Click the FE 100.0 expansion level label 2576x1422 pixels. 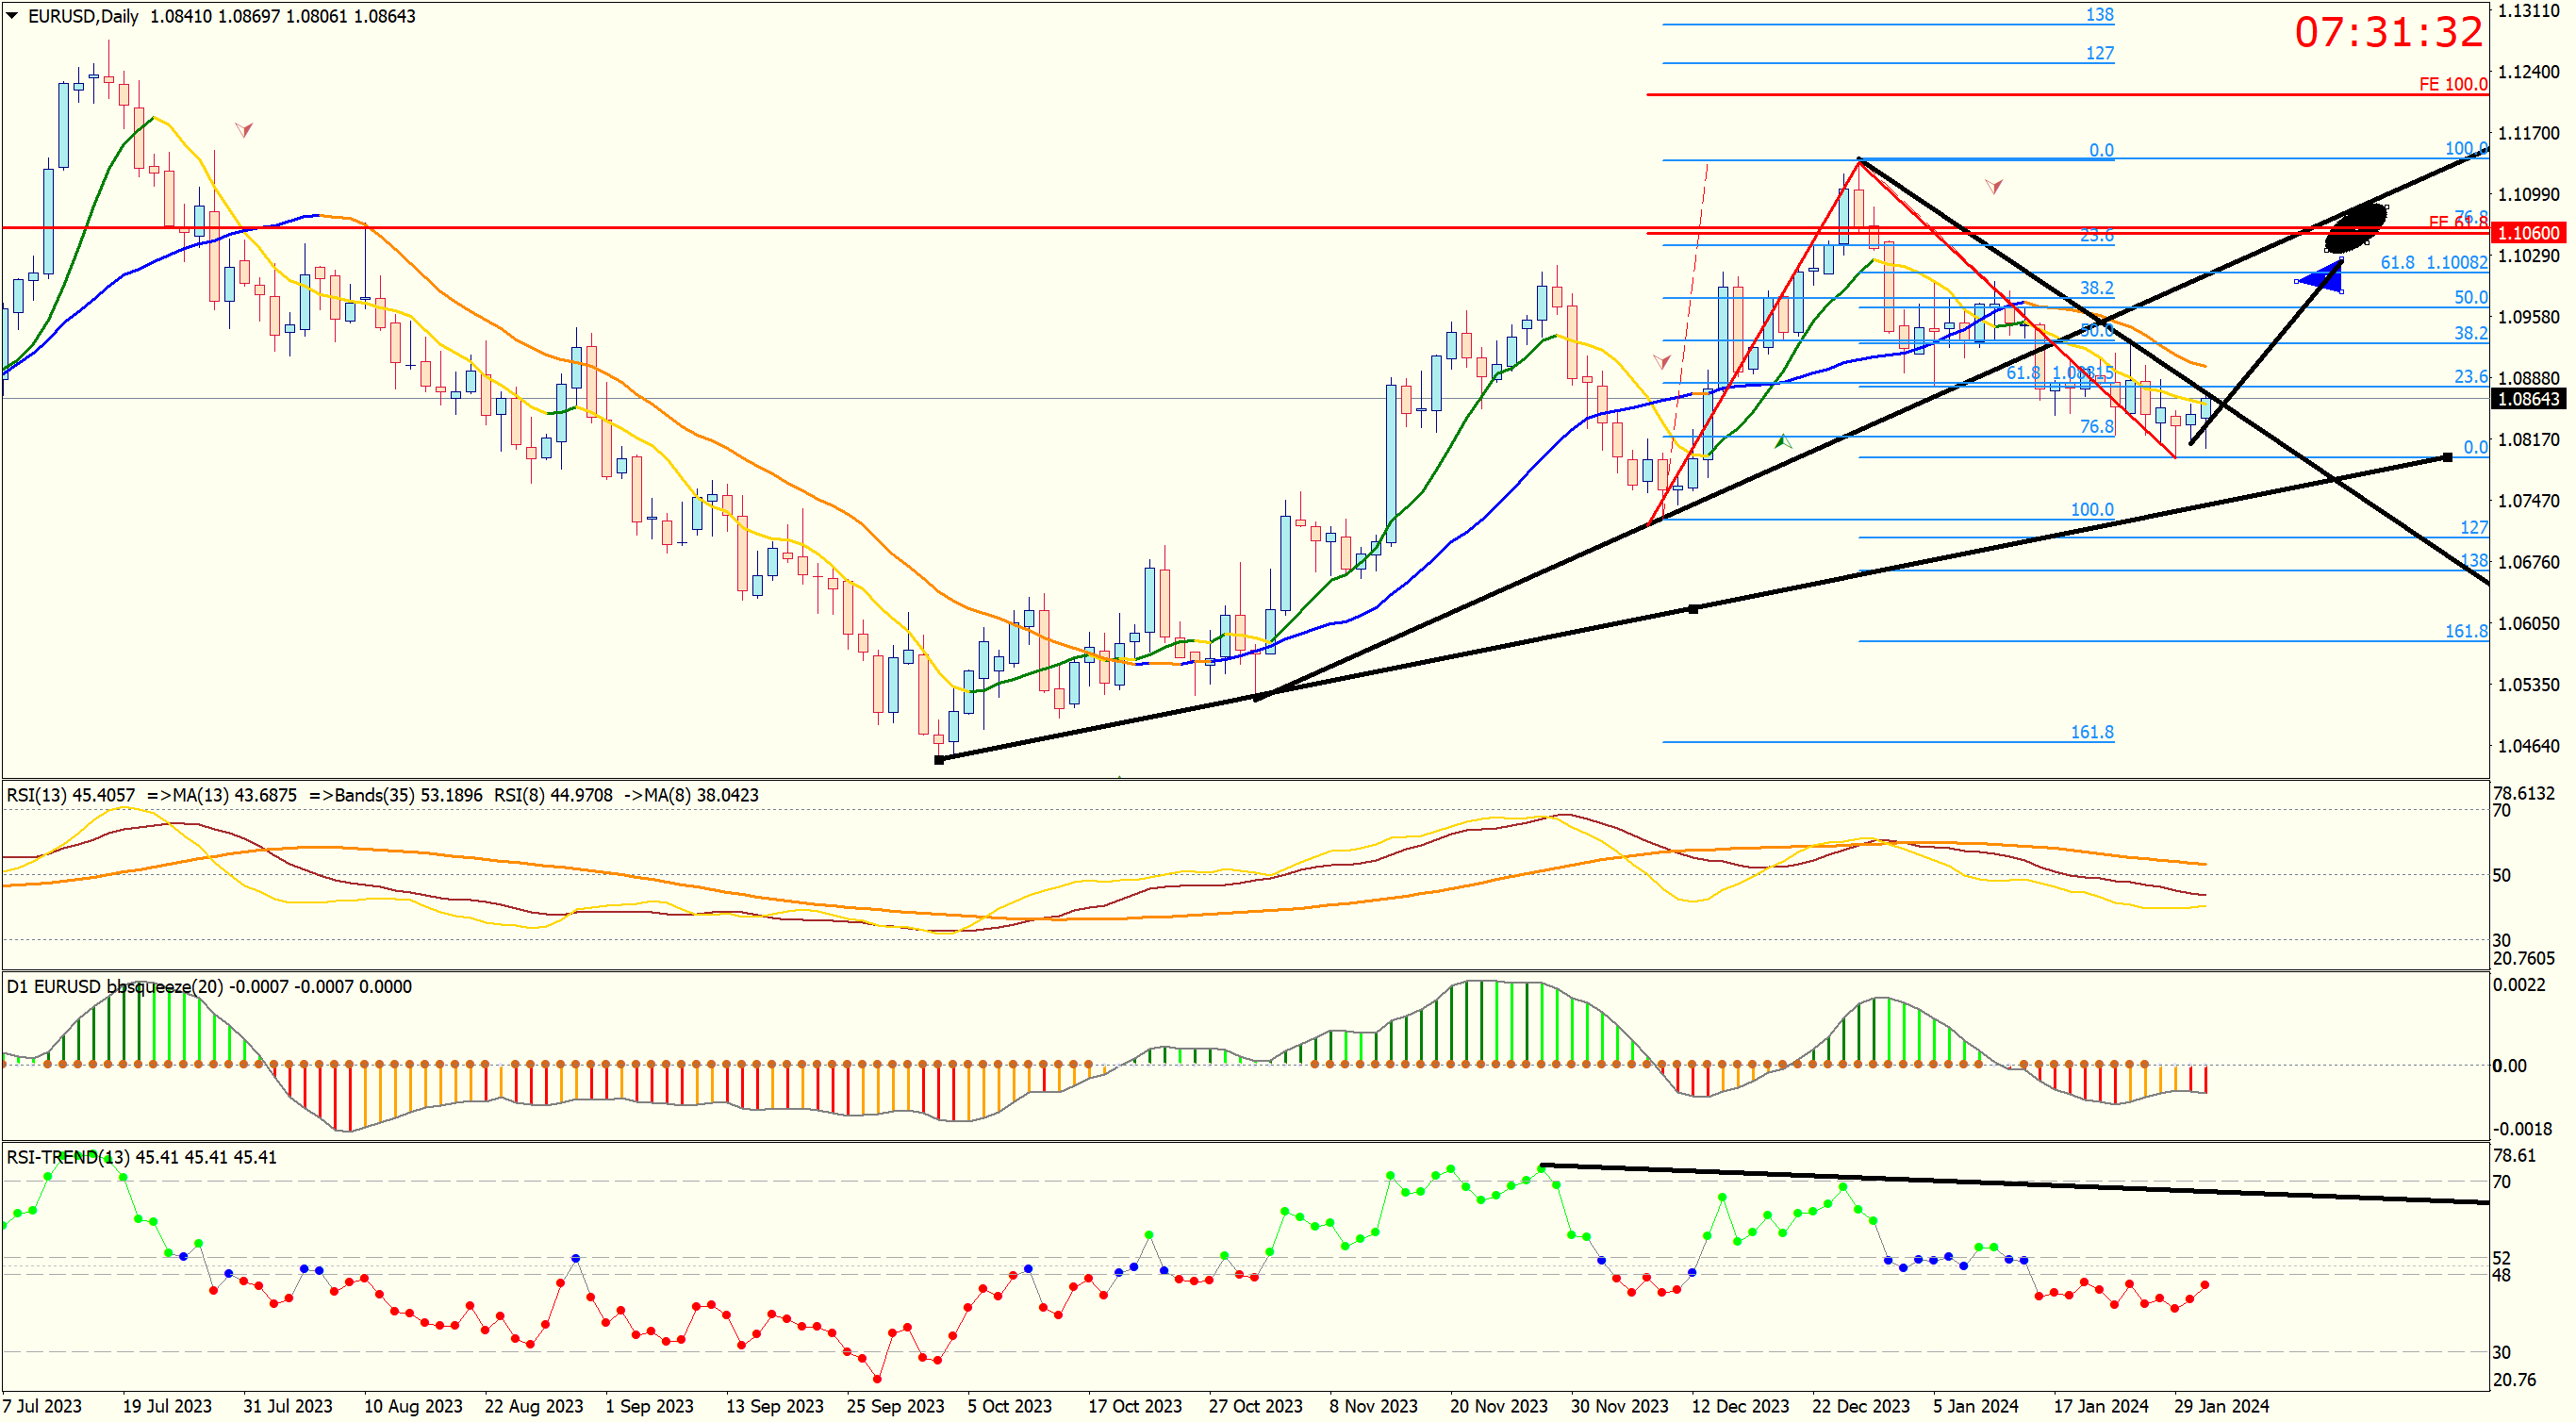pos(2452,84)
